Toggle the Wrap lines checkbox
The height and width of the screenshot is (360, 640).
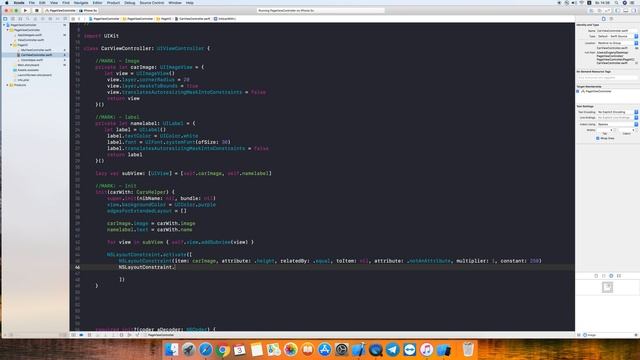coord(598,138)
